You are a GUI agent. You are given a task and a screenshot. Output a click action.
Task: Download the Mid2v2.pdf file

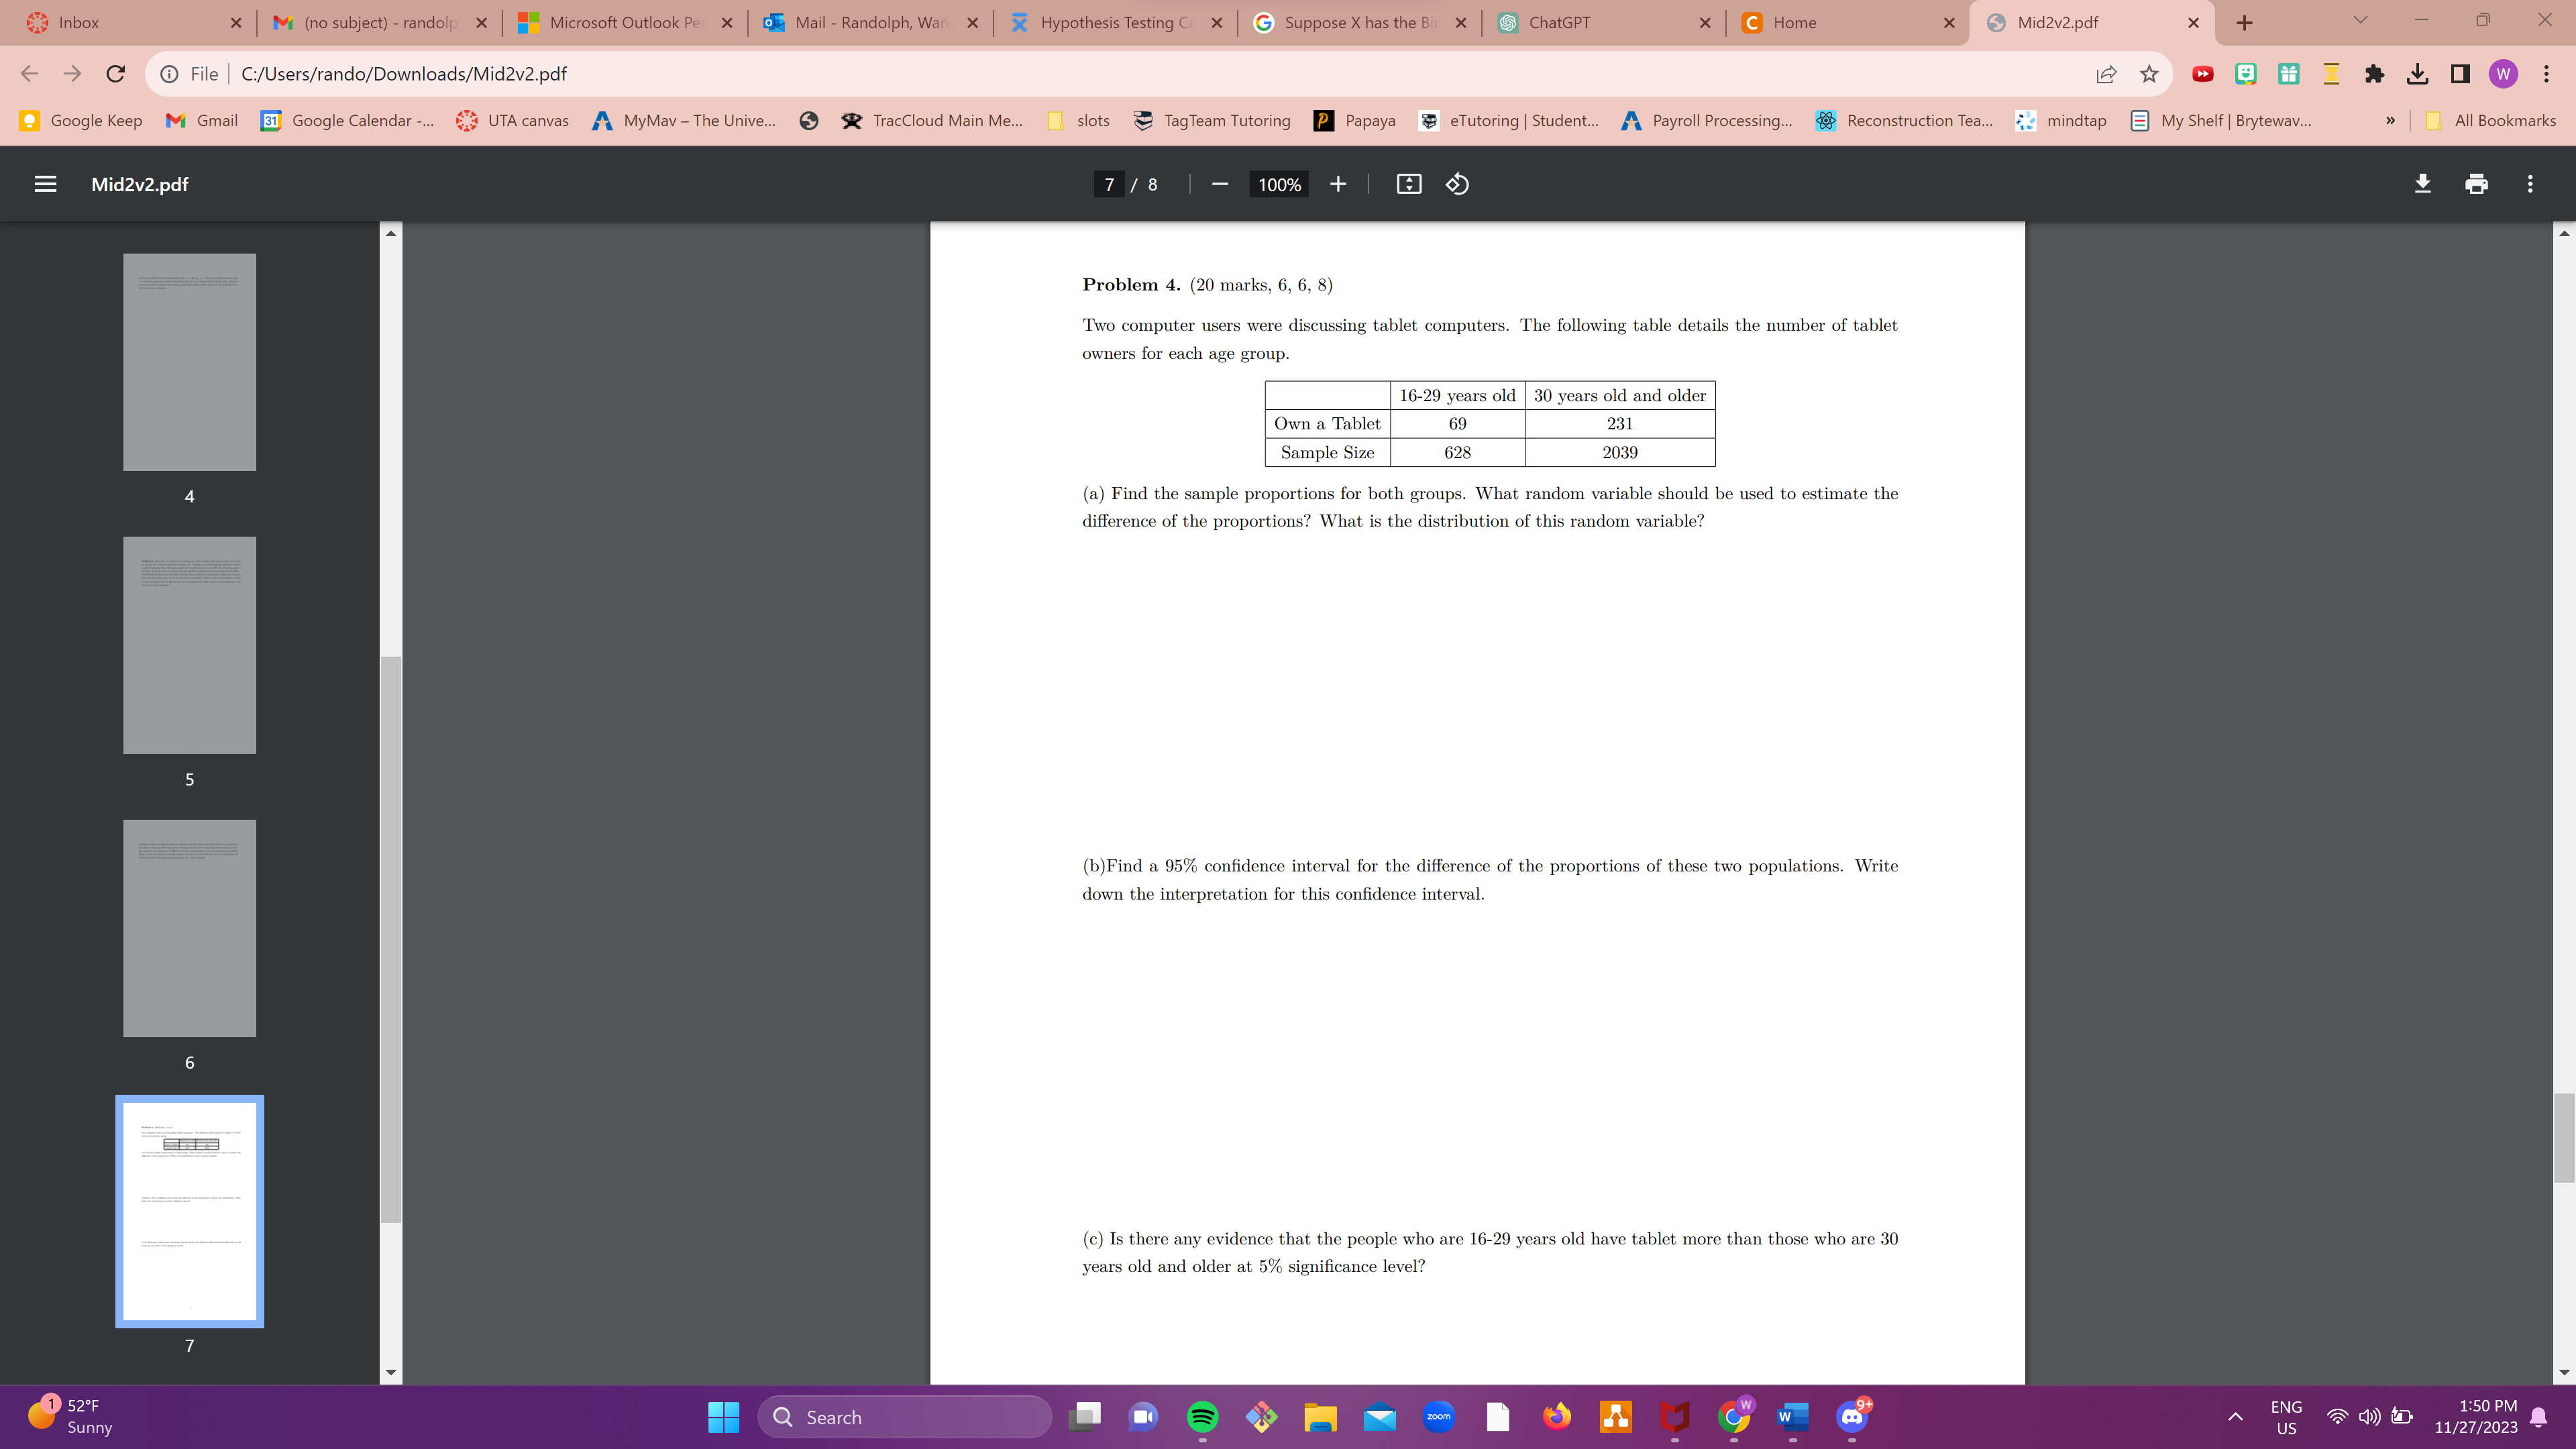[x=2422, y=184]
